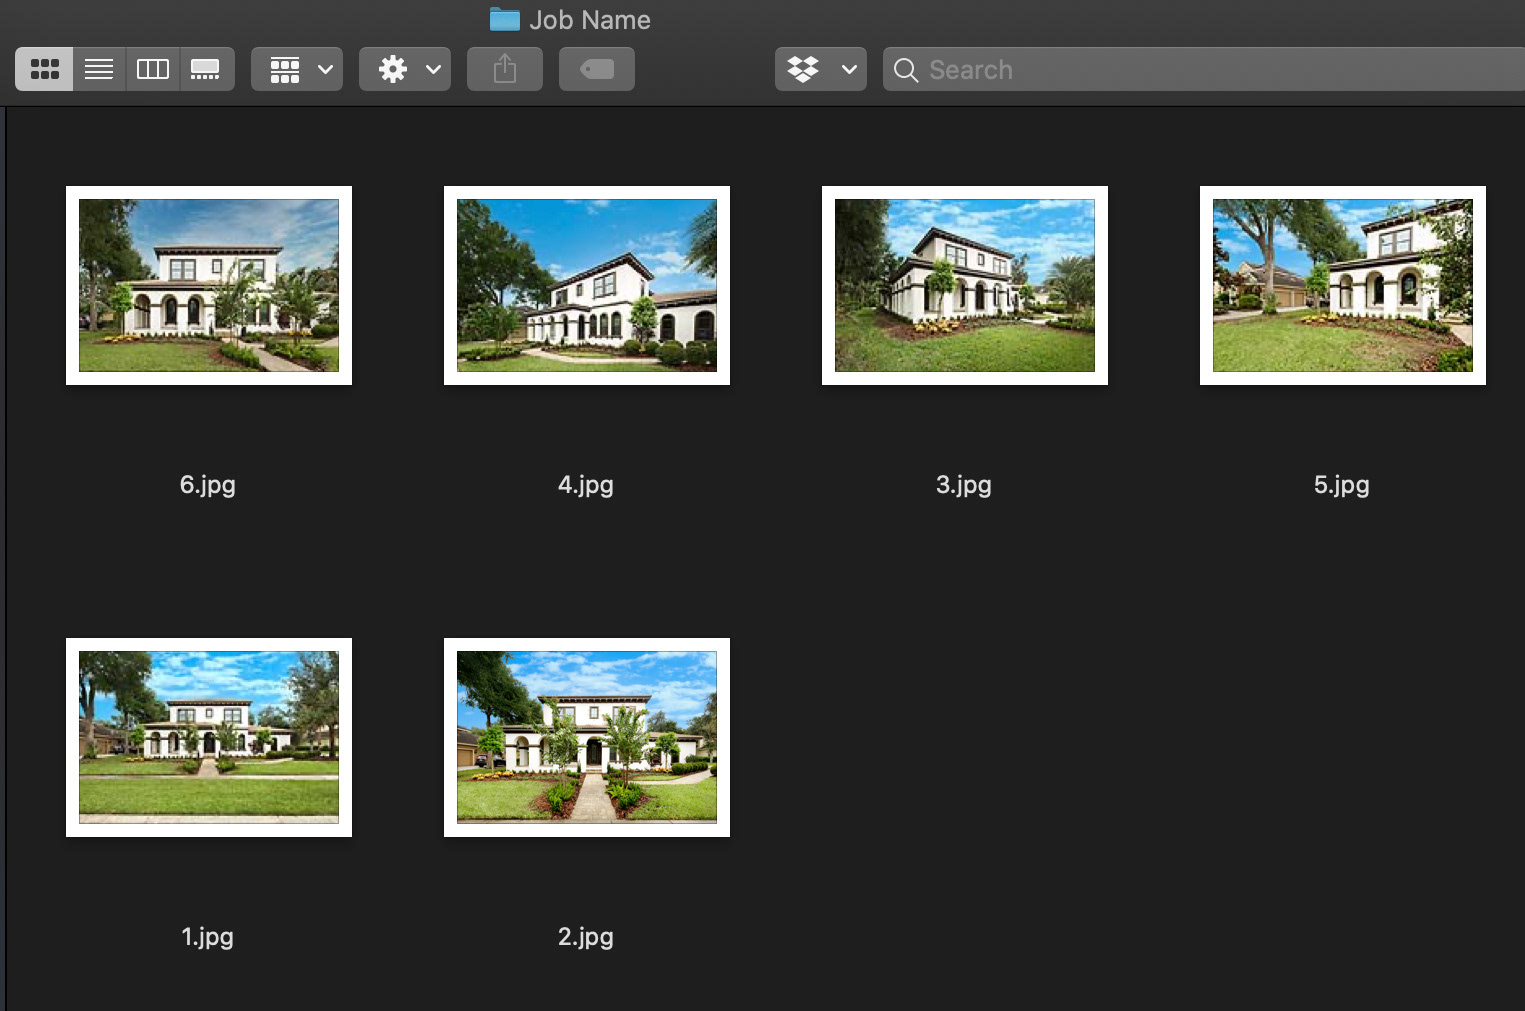
Task: Click the 6.jpg file name
Action: [x=208, y=485]
